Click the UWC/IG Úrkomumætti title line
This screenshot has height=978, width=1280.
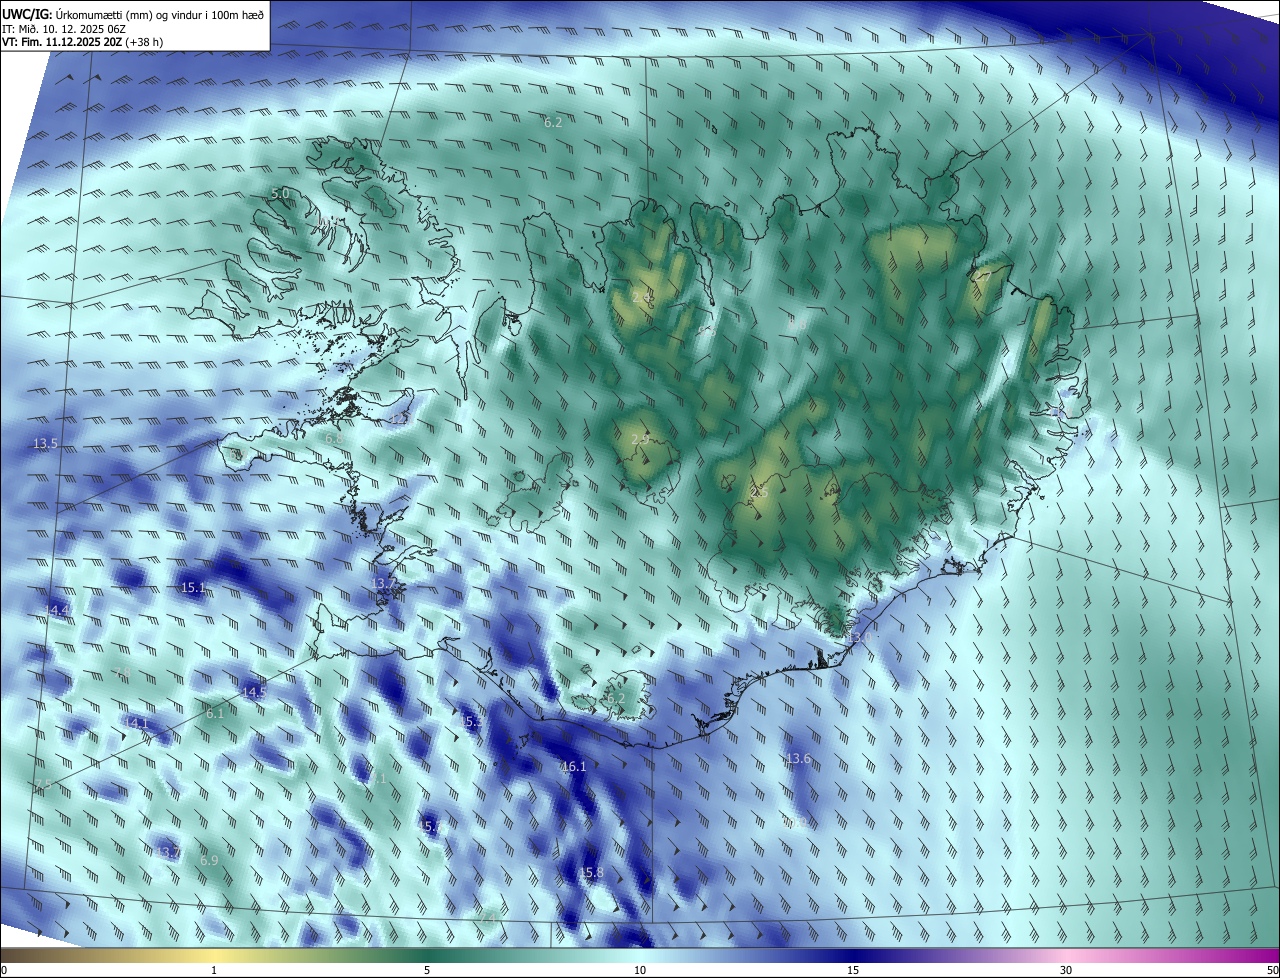pos(135,14)
